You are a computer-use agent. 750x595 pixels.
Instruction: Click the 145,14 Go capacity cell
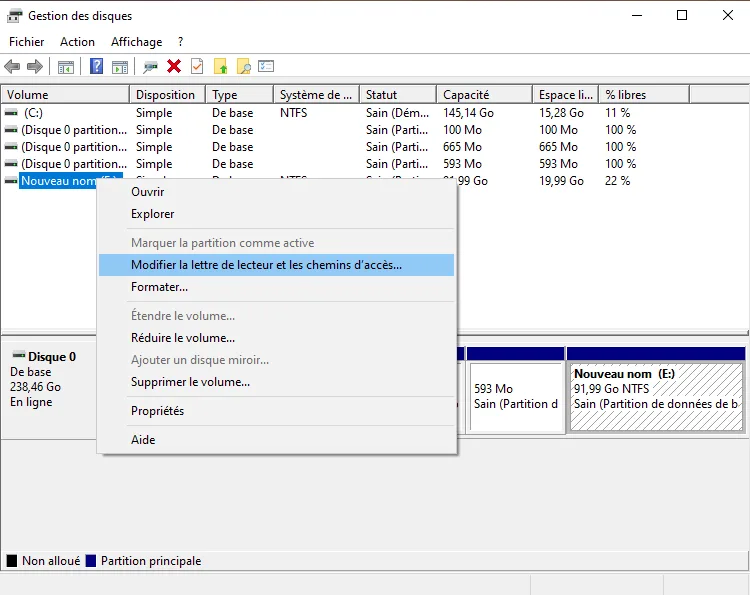click(x=468, y=113)
